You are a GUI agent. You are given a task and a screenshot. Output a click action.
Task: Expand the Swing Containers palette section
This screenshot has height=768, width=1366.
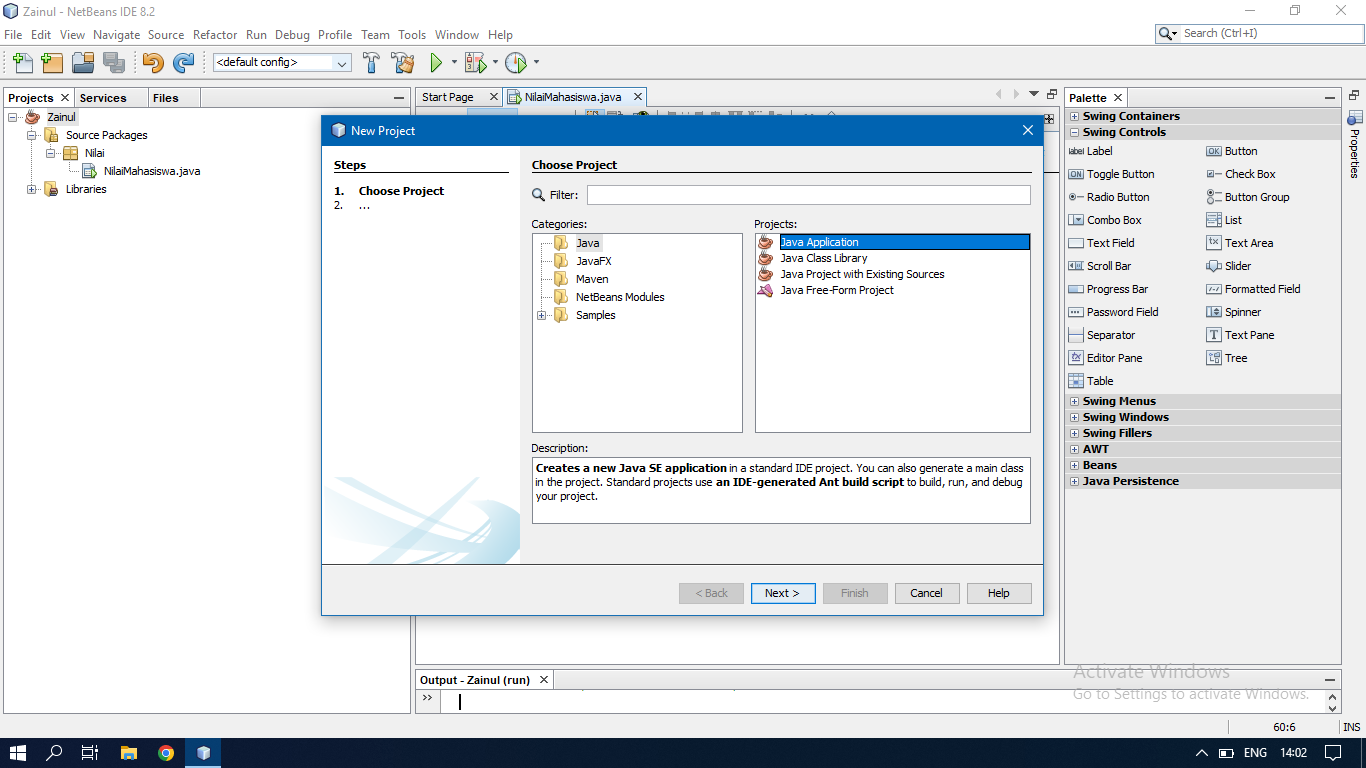[1074, 116]
